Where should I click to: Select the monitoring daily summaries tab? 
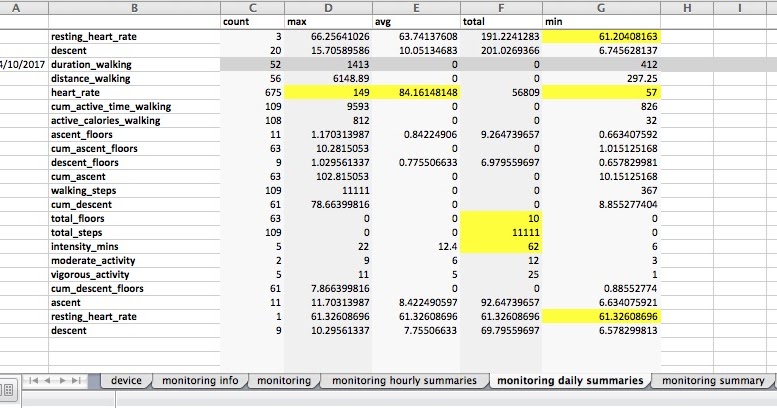570,380
